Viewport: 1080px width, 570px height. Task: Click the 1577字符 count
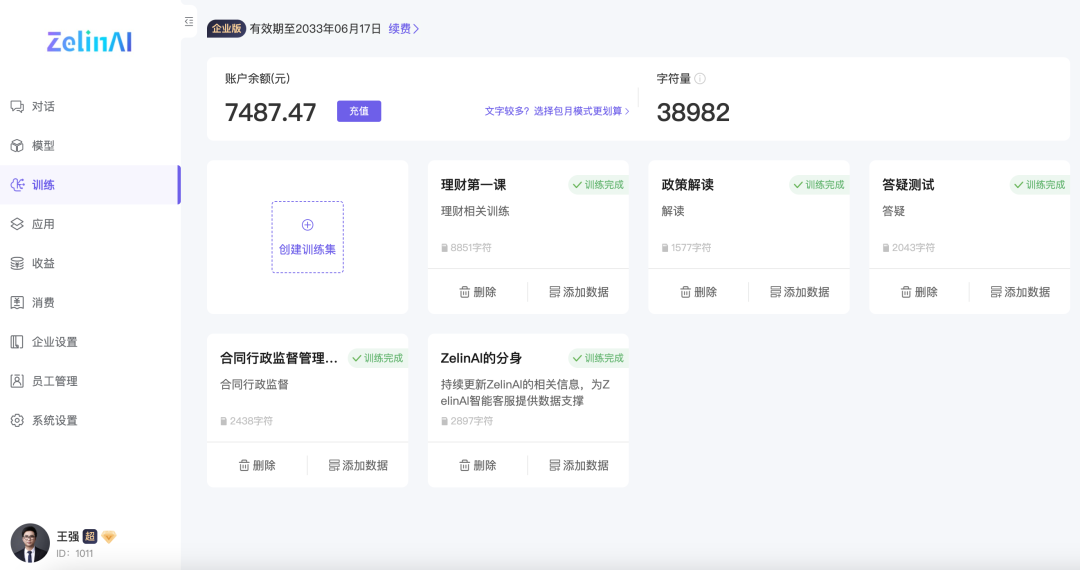(x=686, y=247)
